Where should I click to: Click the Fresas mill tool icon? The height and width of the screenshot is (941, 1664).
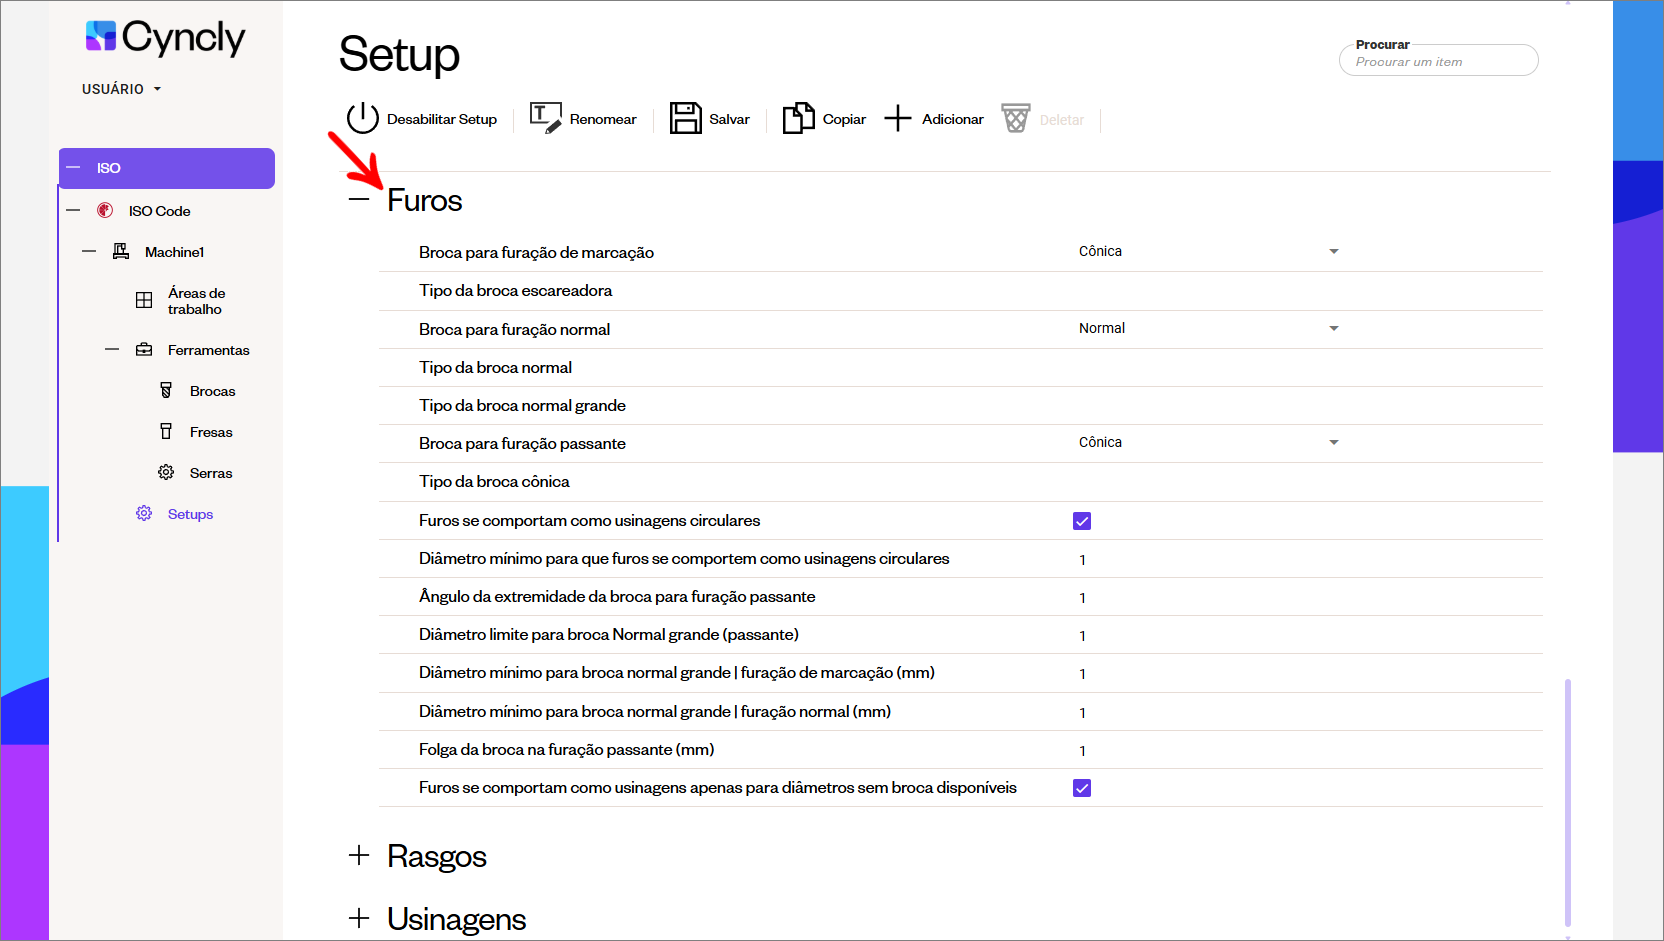(166, 431)
